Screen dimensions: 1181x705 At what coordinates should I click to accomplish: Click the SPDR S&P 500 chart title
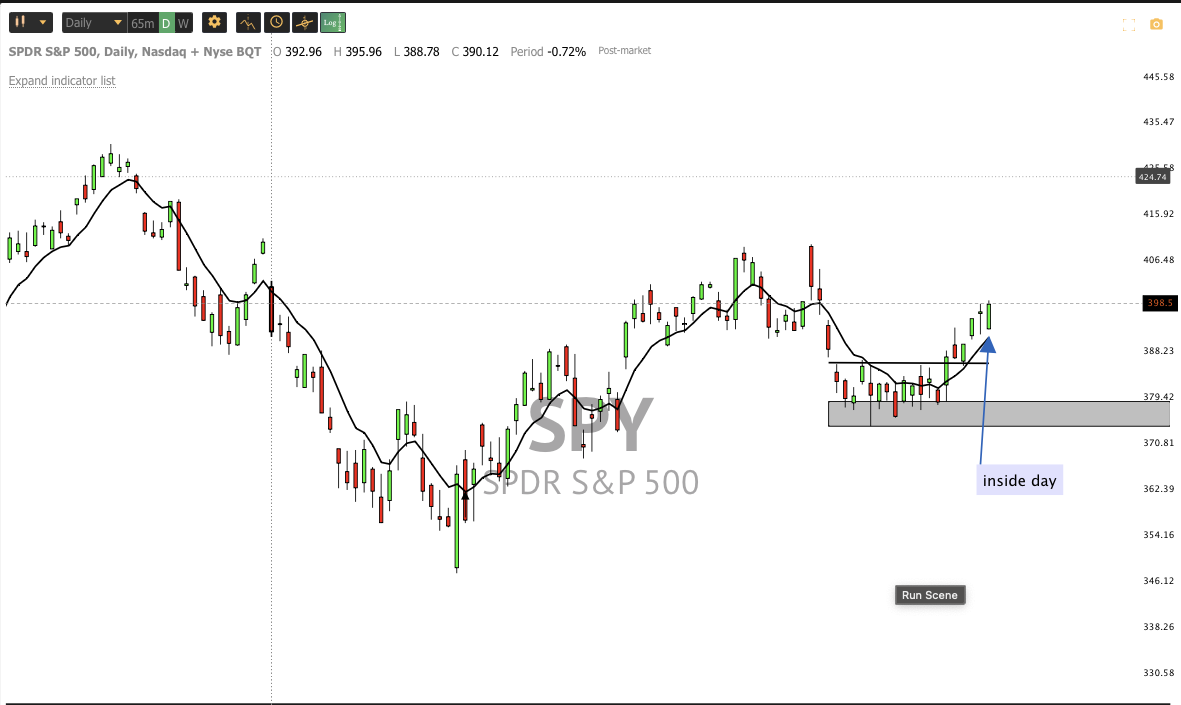[135, 51]
